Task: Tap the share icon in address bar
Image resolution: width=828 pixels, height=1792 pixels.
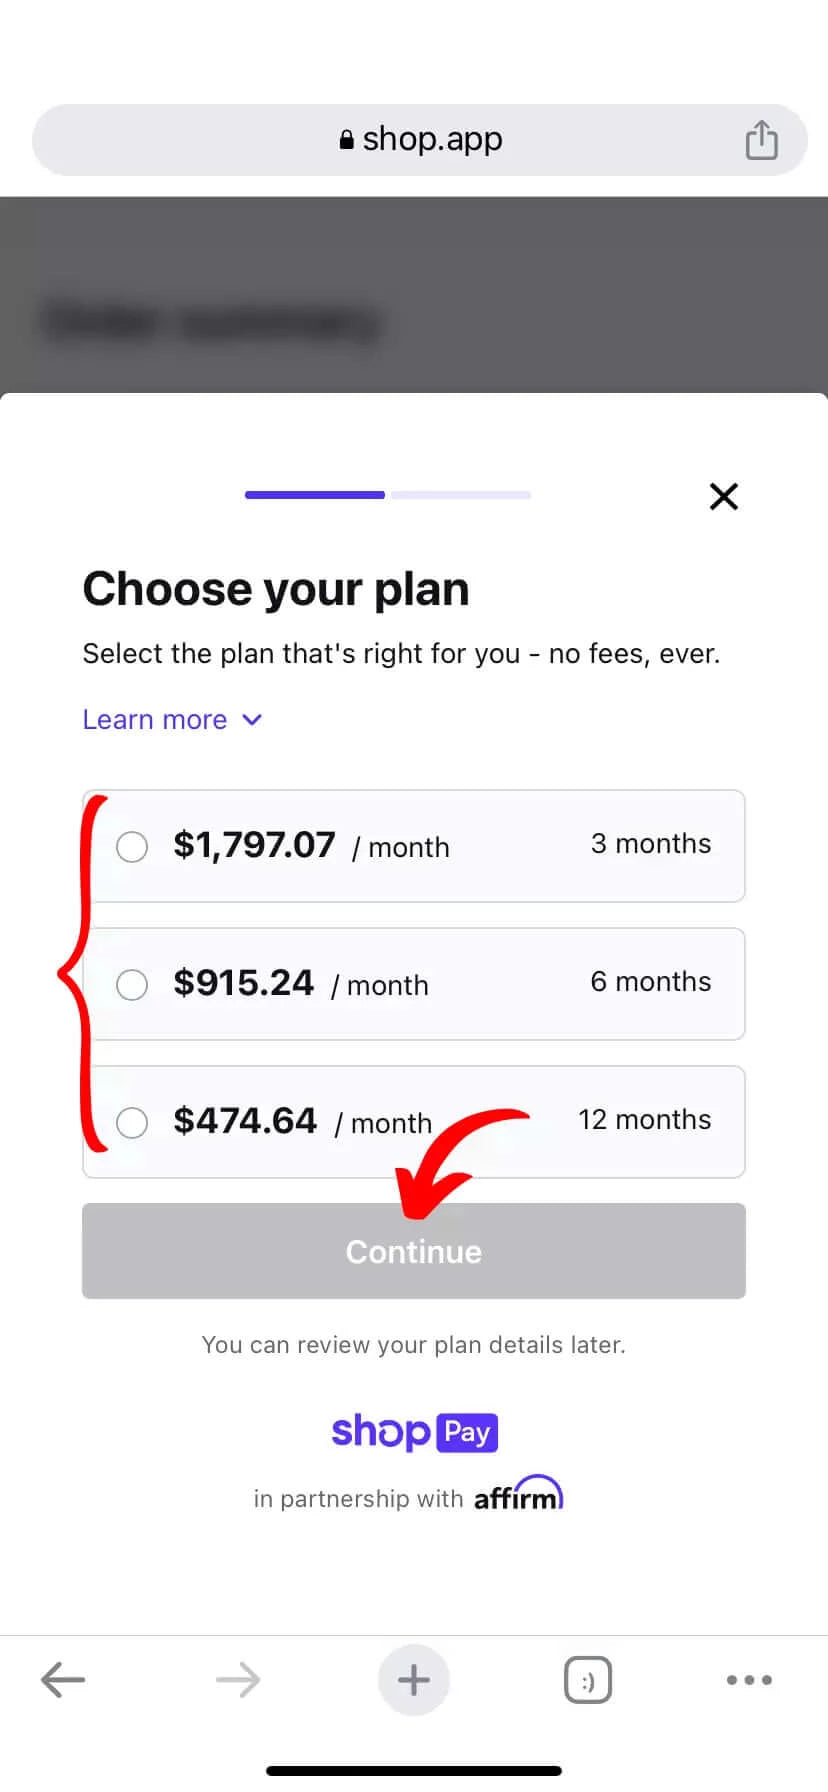Action: coord(761,140)
